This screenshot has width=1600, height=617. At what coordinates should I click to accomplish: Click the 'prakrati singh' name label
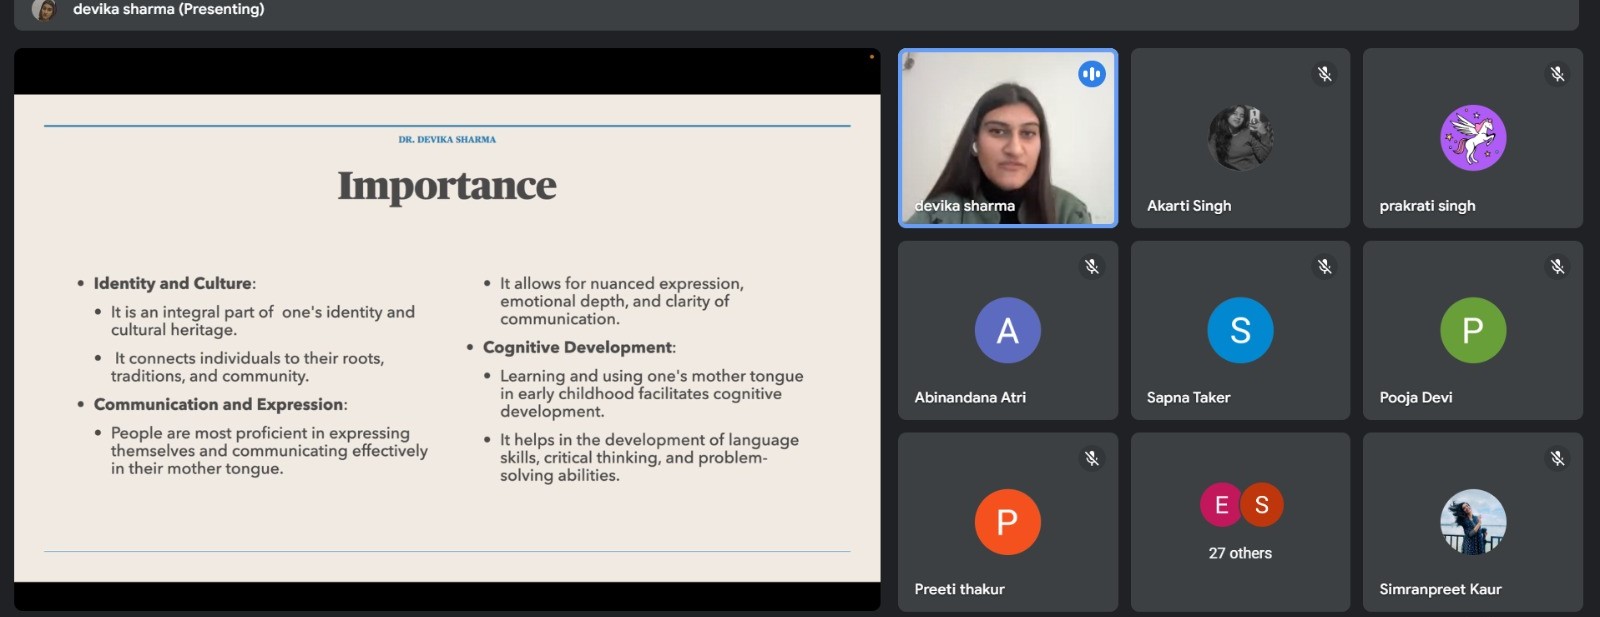pyautogui.click(x=1427, y=206)
